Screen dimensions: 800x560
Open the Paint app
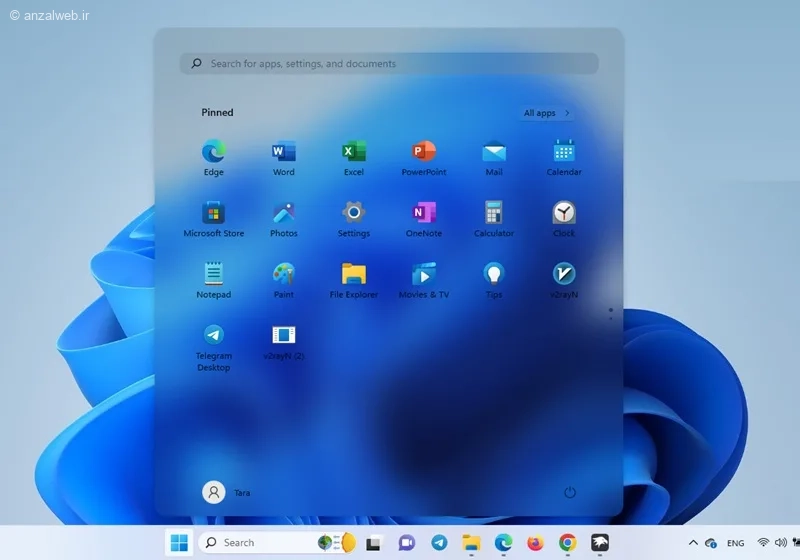[283, 281]
